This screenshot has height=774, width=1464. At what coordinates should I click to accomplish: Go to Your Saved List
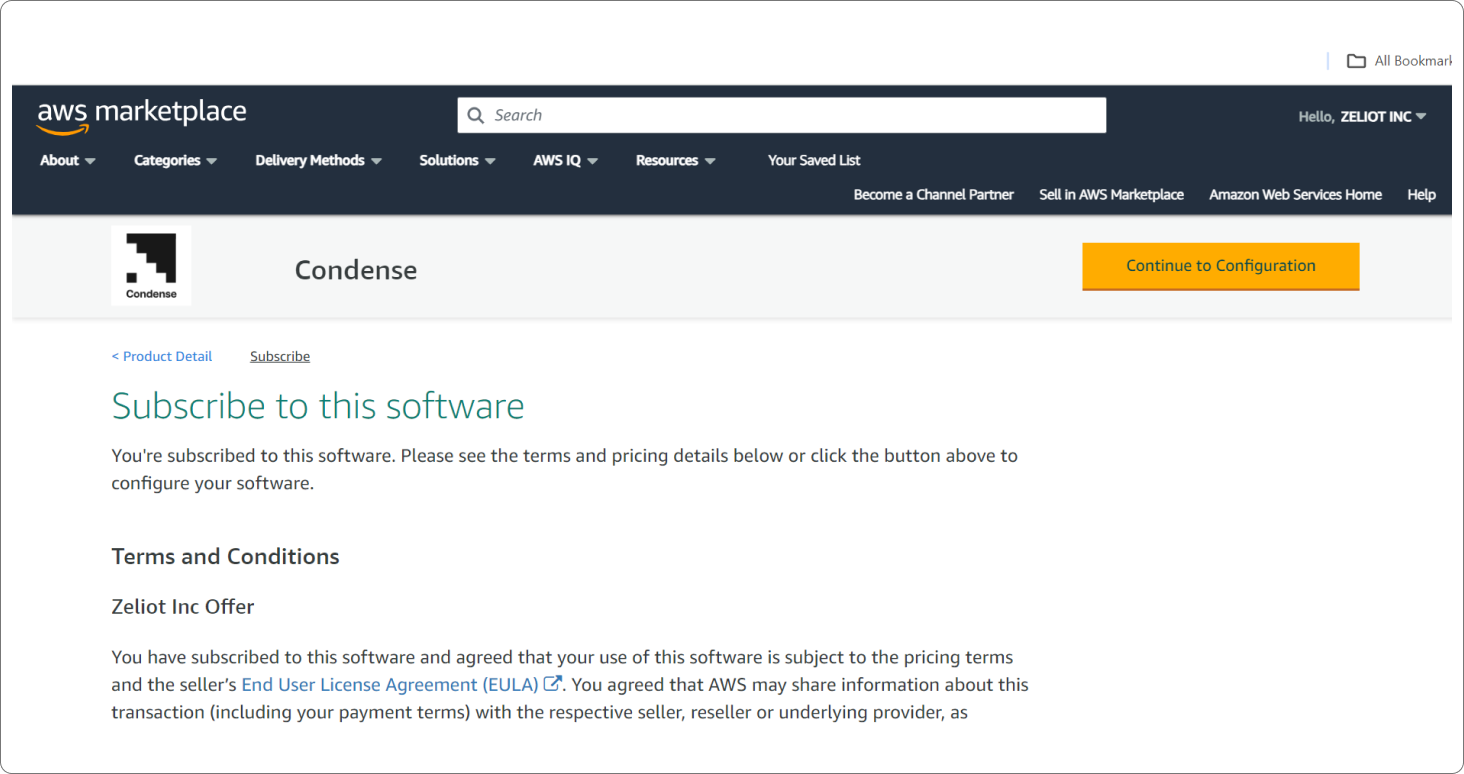pyautogui.click(x=814, y=160)
